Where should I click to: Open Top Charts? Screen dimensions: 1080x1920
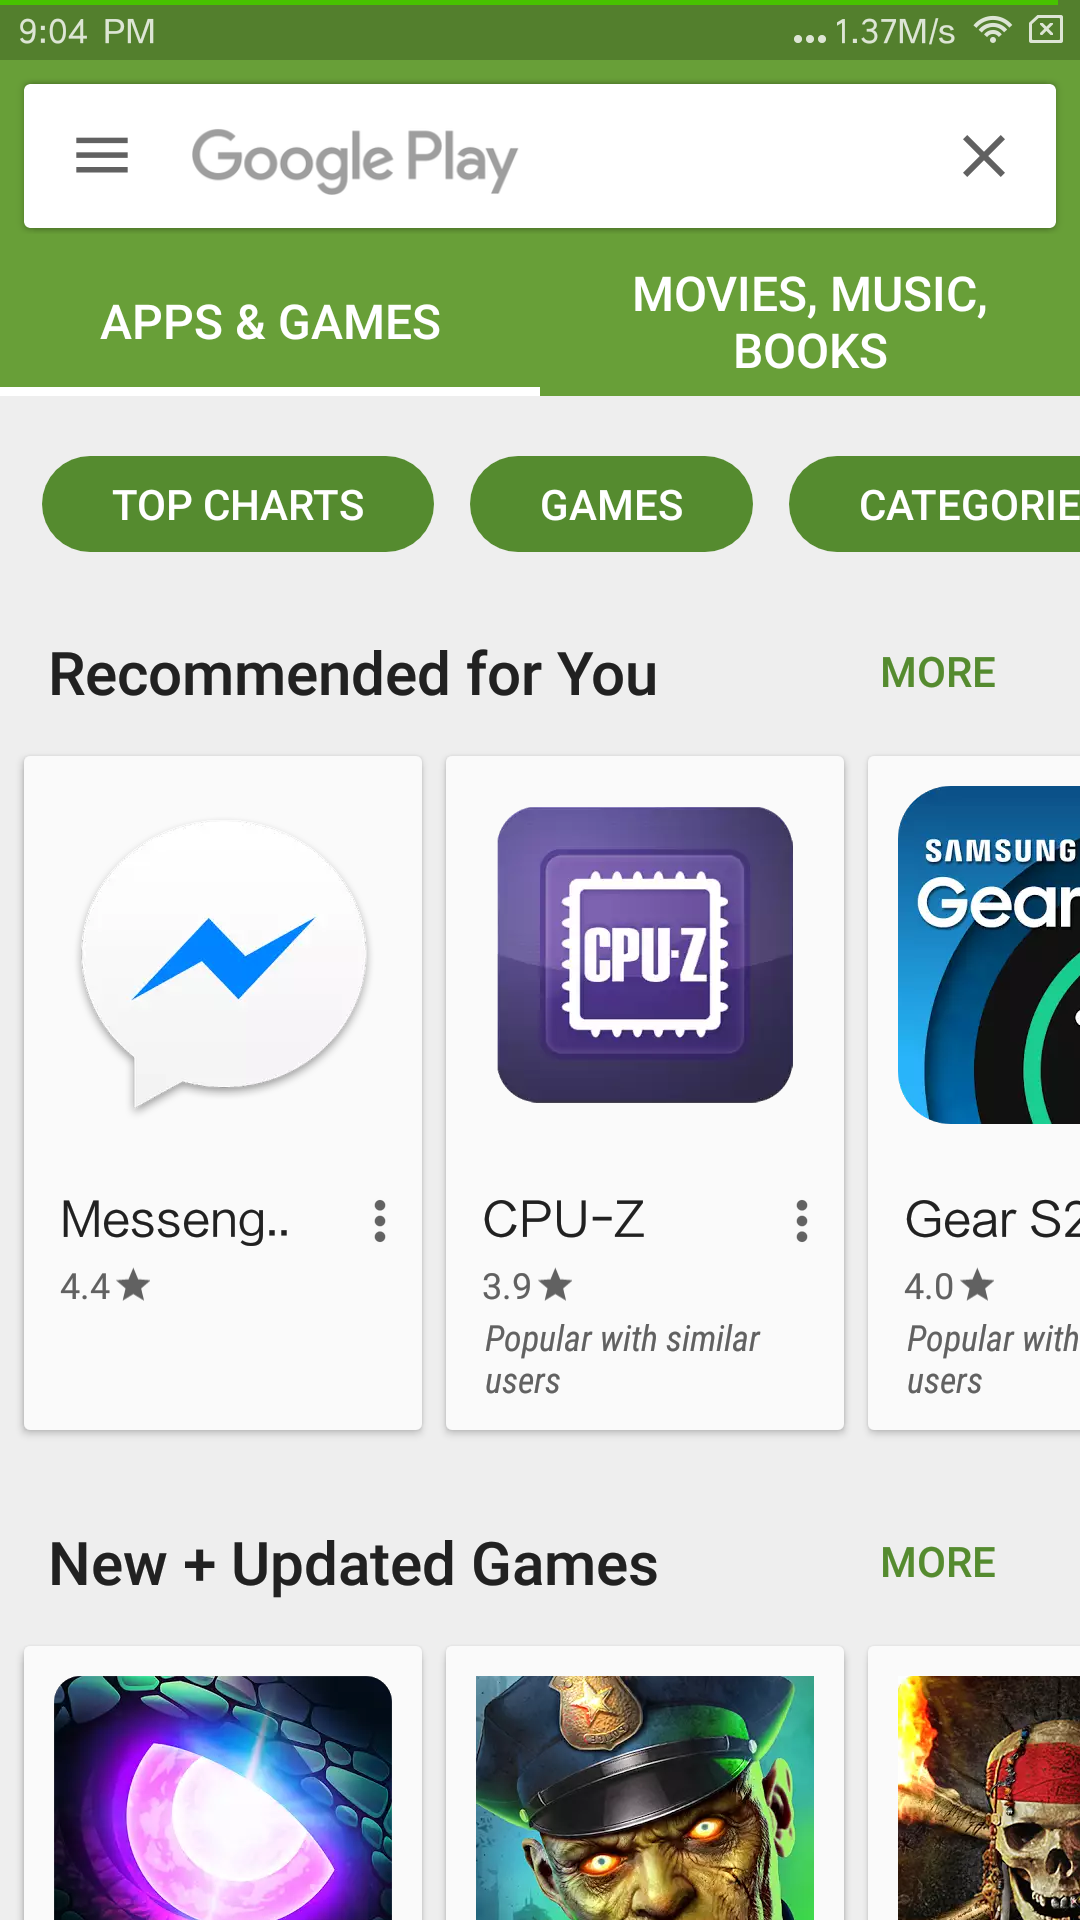click(238, 505)
